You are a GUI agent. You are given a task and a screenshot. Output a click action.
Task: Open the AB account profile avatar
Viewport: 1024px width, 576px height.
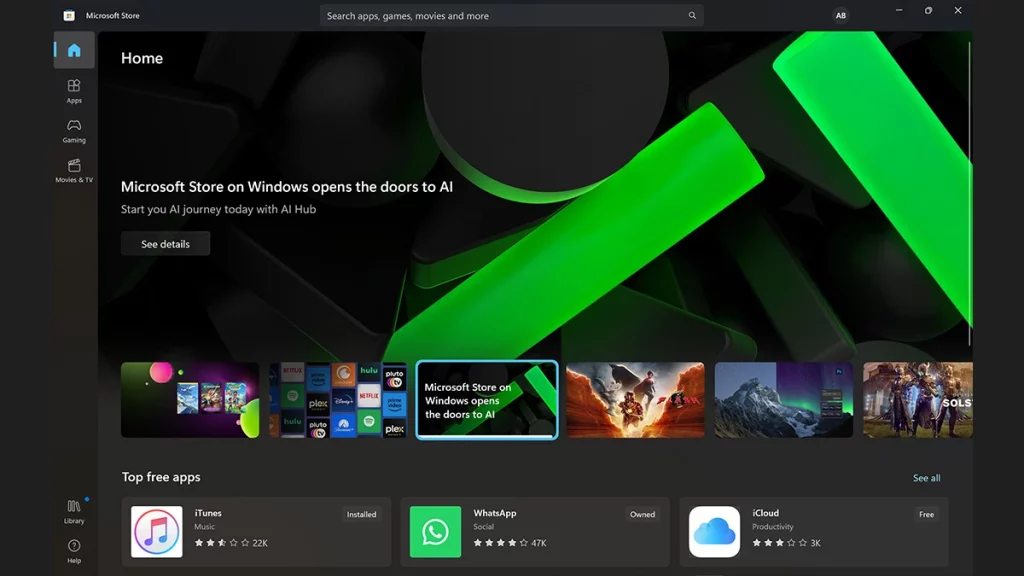click(840, 15)
